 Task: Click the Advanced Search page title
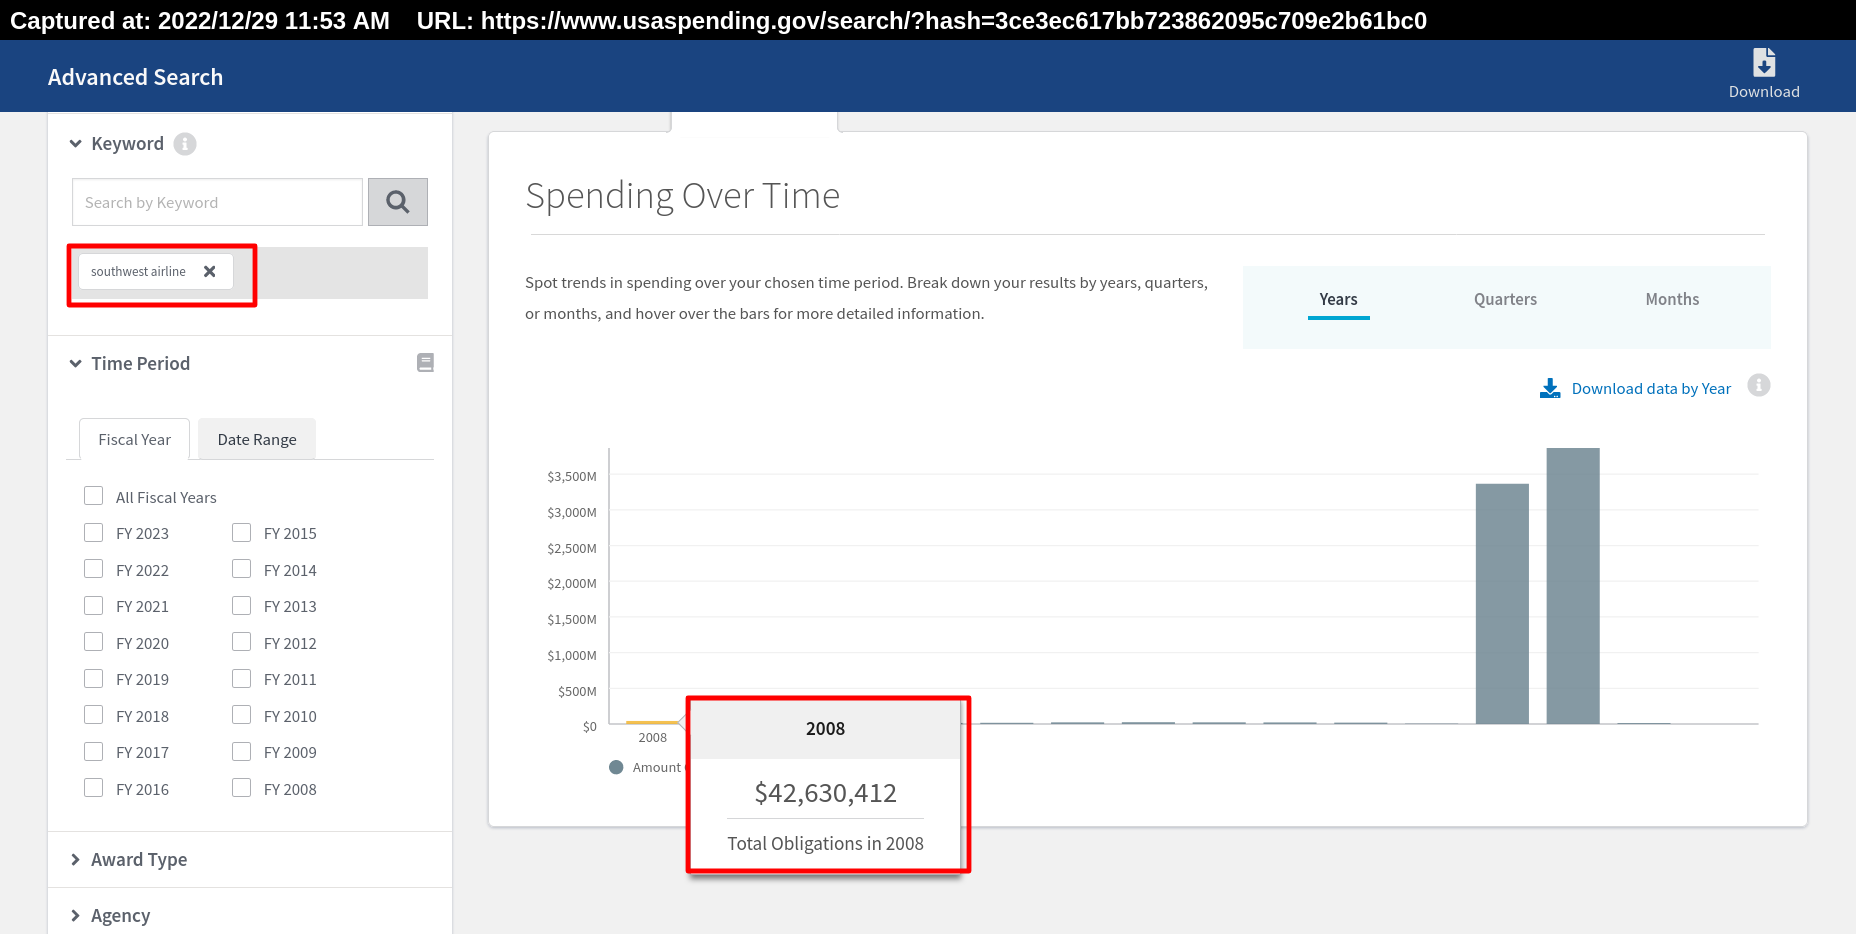point(135,77)
